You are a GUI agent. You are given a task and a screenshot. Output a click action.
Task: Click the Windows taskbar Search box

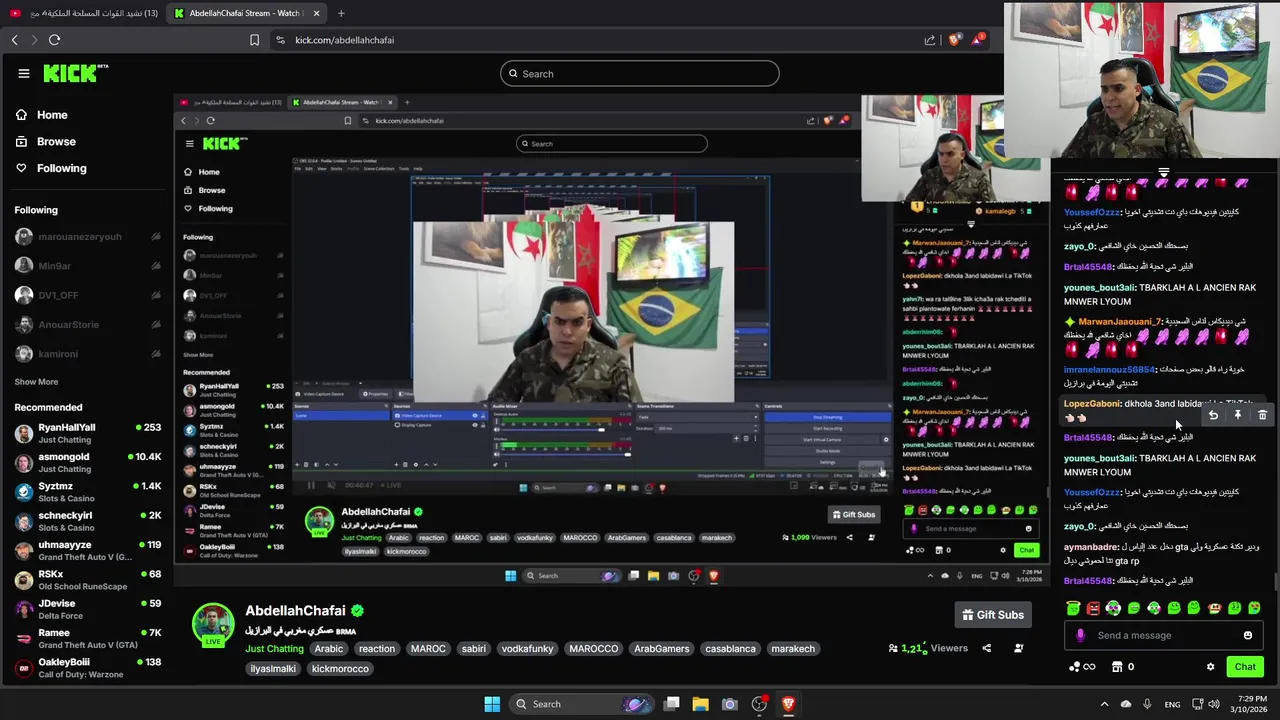pyautogui.click(x=583, y=704)
